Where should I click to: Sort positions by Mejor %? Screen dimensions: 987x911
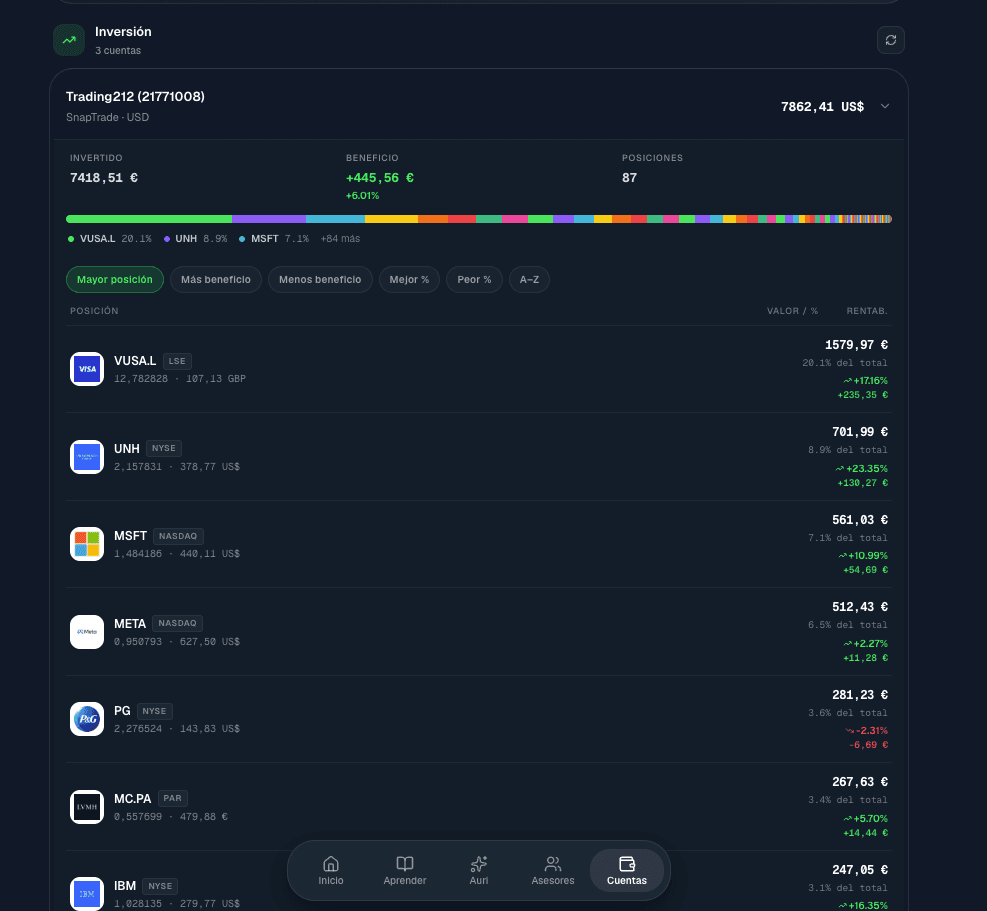[409, 280]
